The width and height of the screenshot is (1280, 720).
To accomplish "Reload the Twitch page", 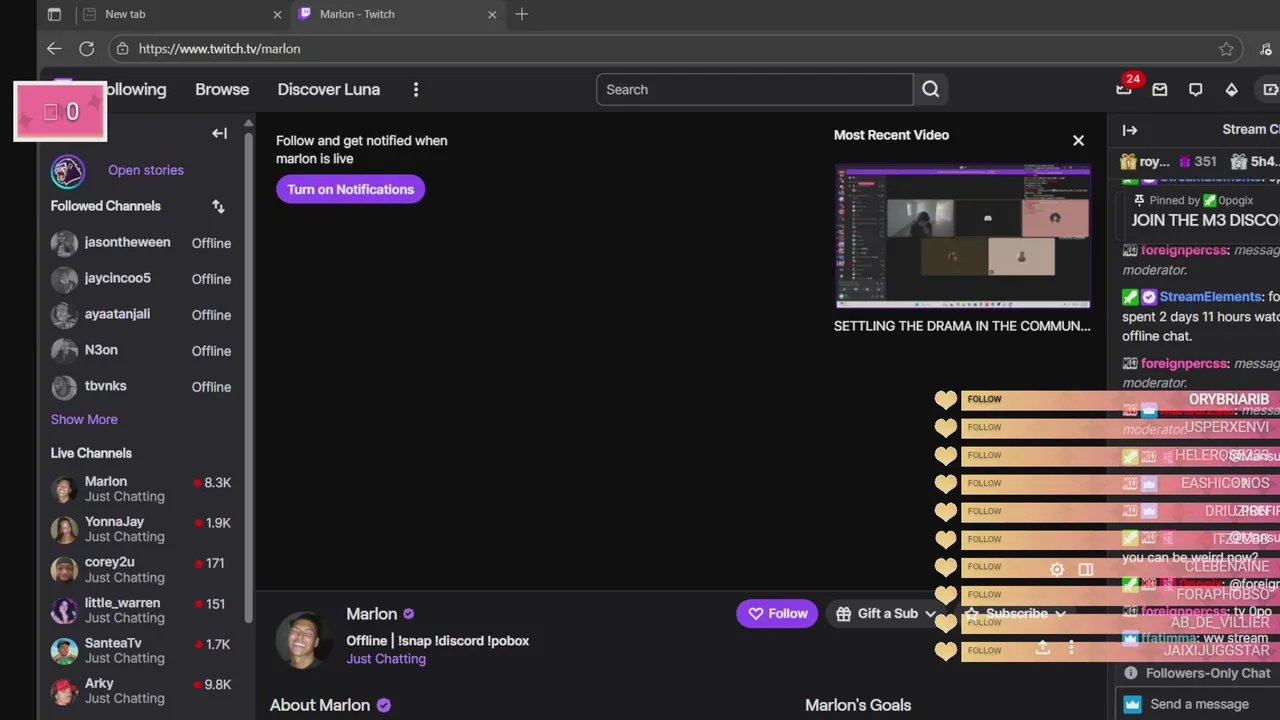I will tap(87, 48).
